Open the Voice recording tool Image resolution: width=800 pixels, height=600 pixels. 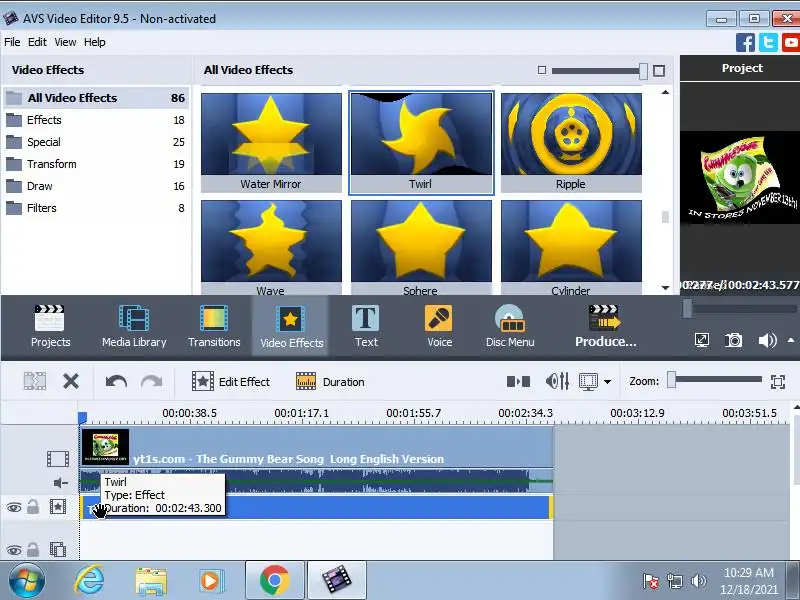coord(439,327)
